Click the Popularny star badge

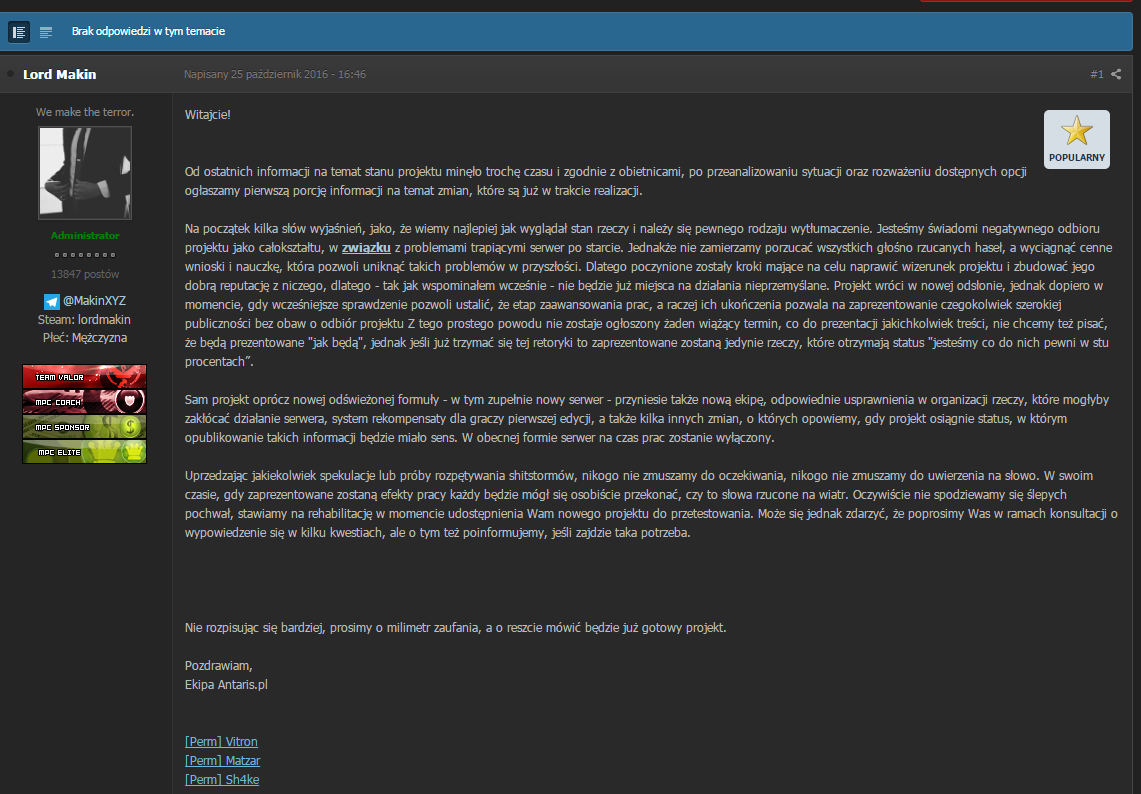point(1076,139)
